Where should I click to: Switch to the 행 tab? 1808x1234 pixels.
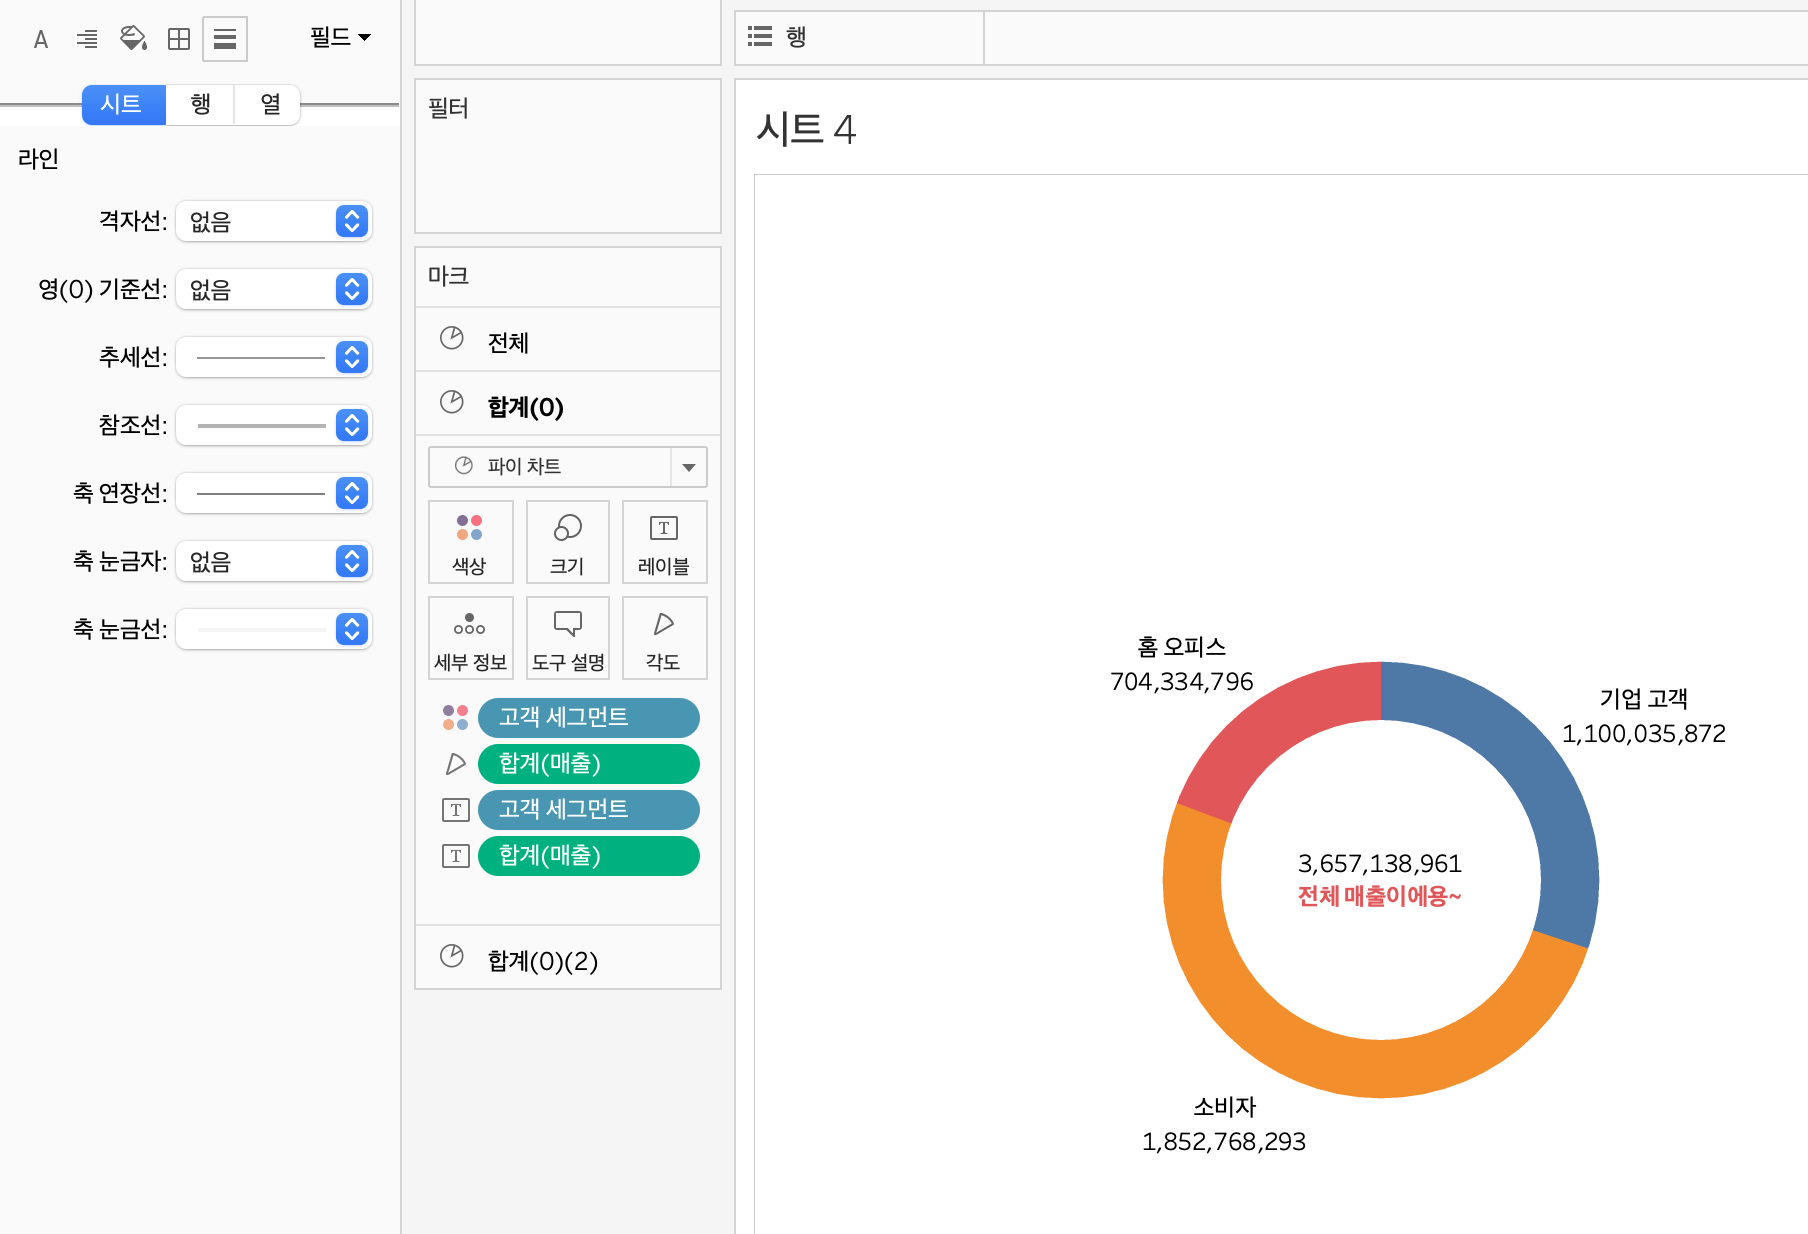click(x=200, y=104)
